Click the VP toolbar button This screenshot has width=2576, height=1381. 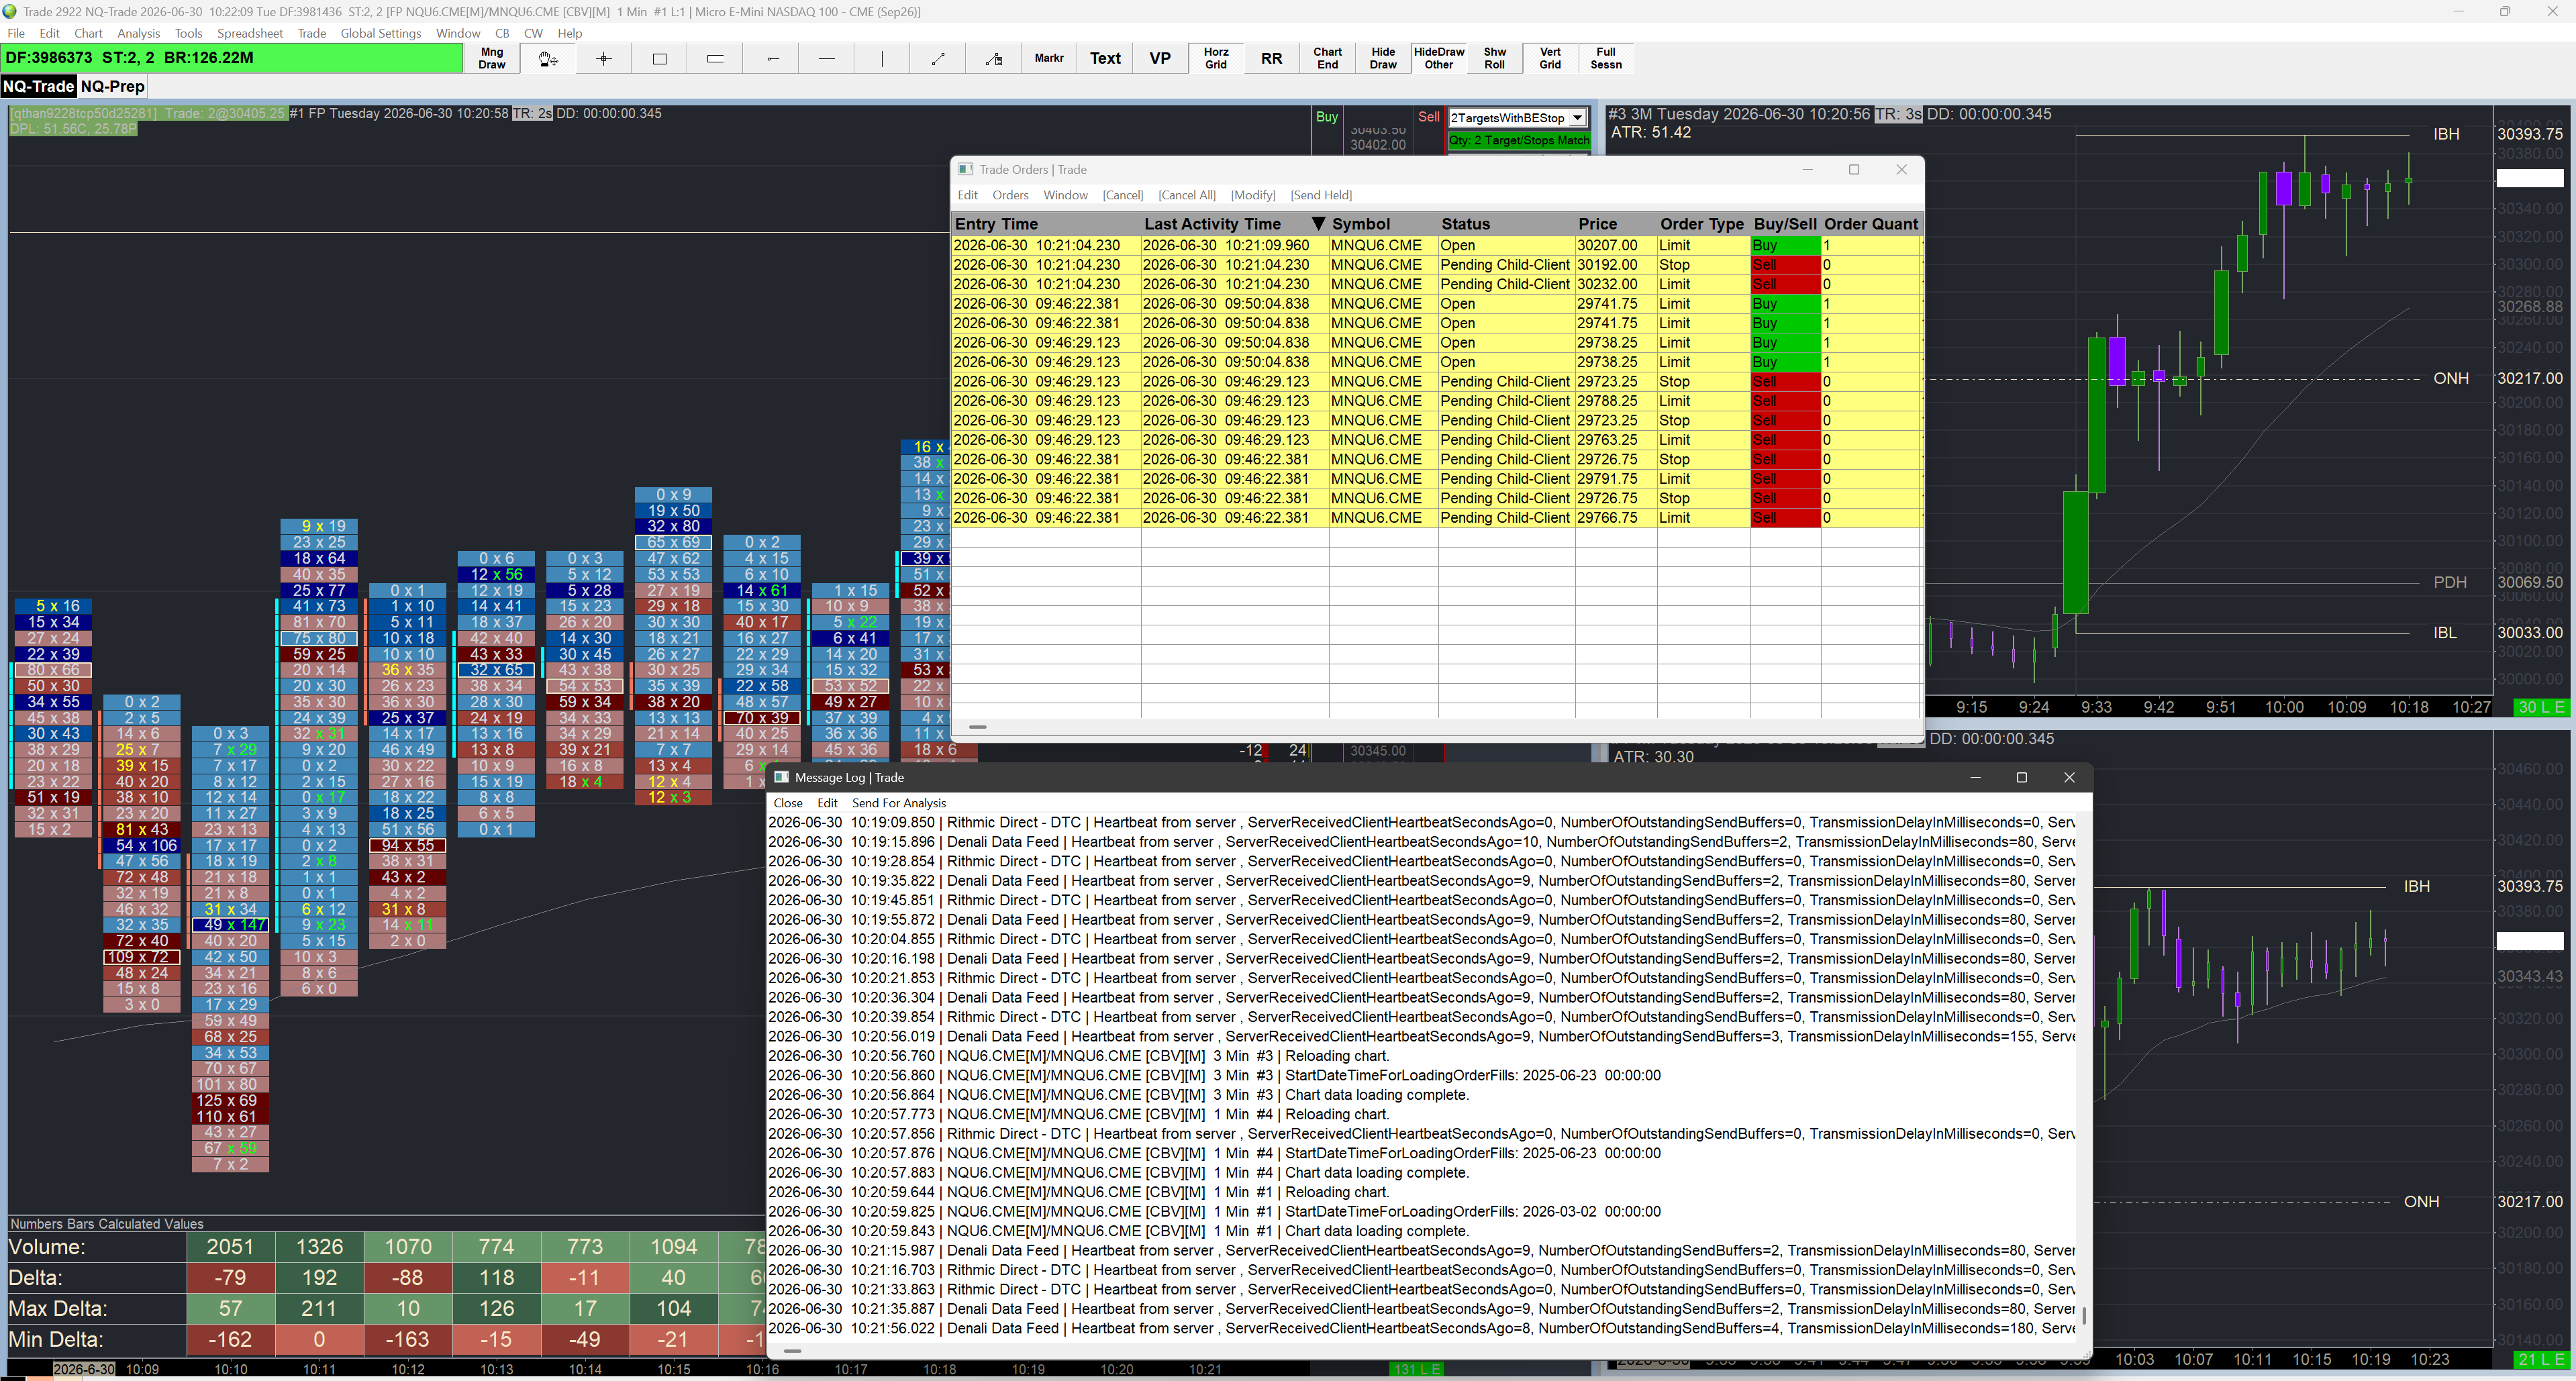(x=1160, y=58)
